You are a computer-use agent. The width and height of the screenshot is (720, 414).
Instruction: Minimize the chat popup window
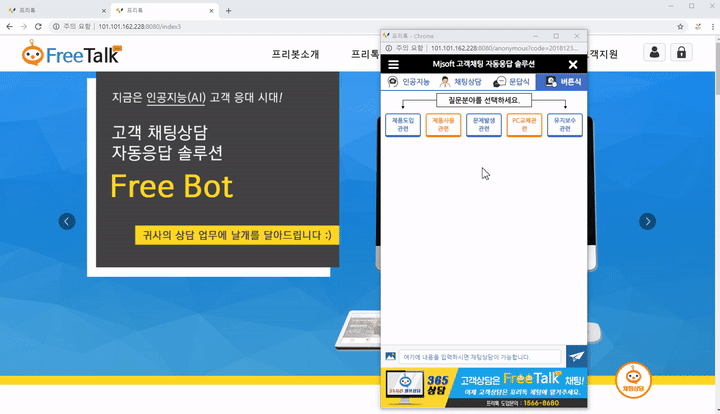click(x=535, y=36)
